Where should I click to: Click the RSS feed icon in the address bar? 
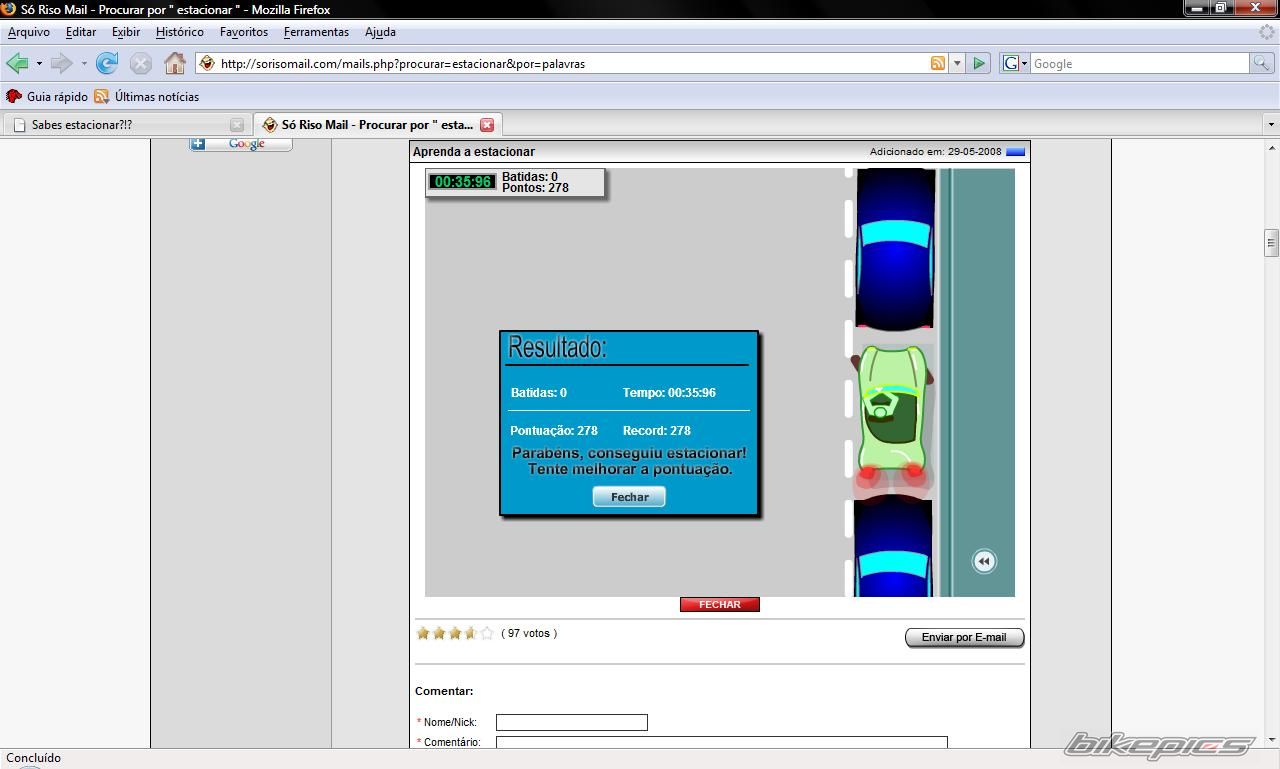pos(937,63)
